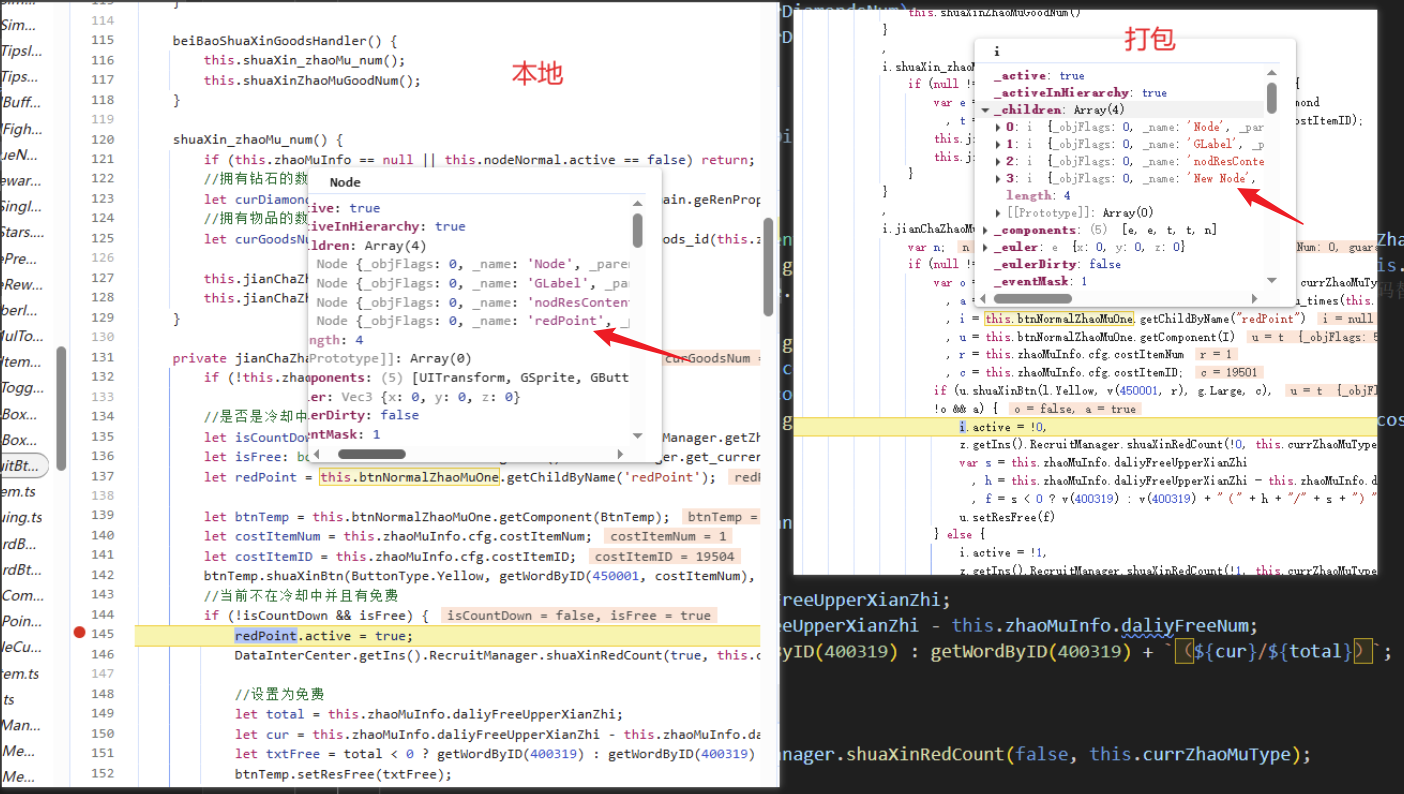Screen dimensions: 1404x794
Task: Select the 'nodResConten' node row in the left tooltip
Action: (x=469, y=302)
